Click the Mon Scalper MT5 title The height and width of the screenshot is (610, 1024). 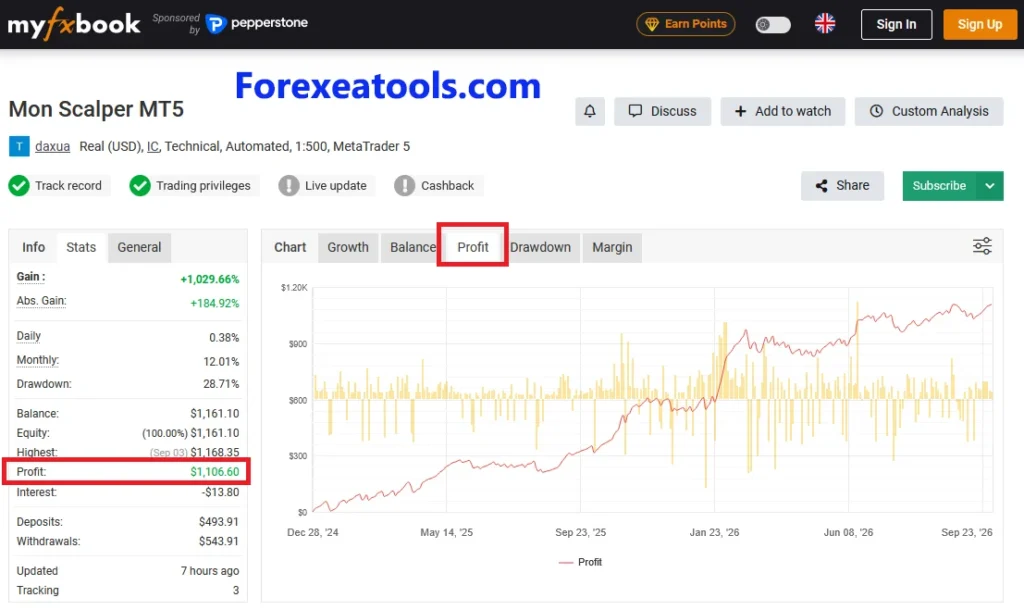pos(96,109)
